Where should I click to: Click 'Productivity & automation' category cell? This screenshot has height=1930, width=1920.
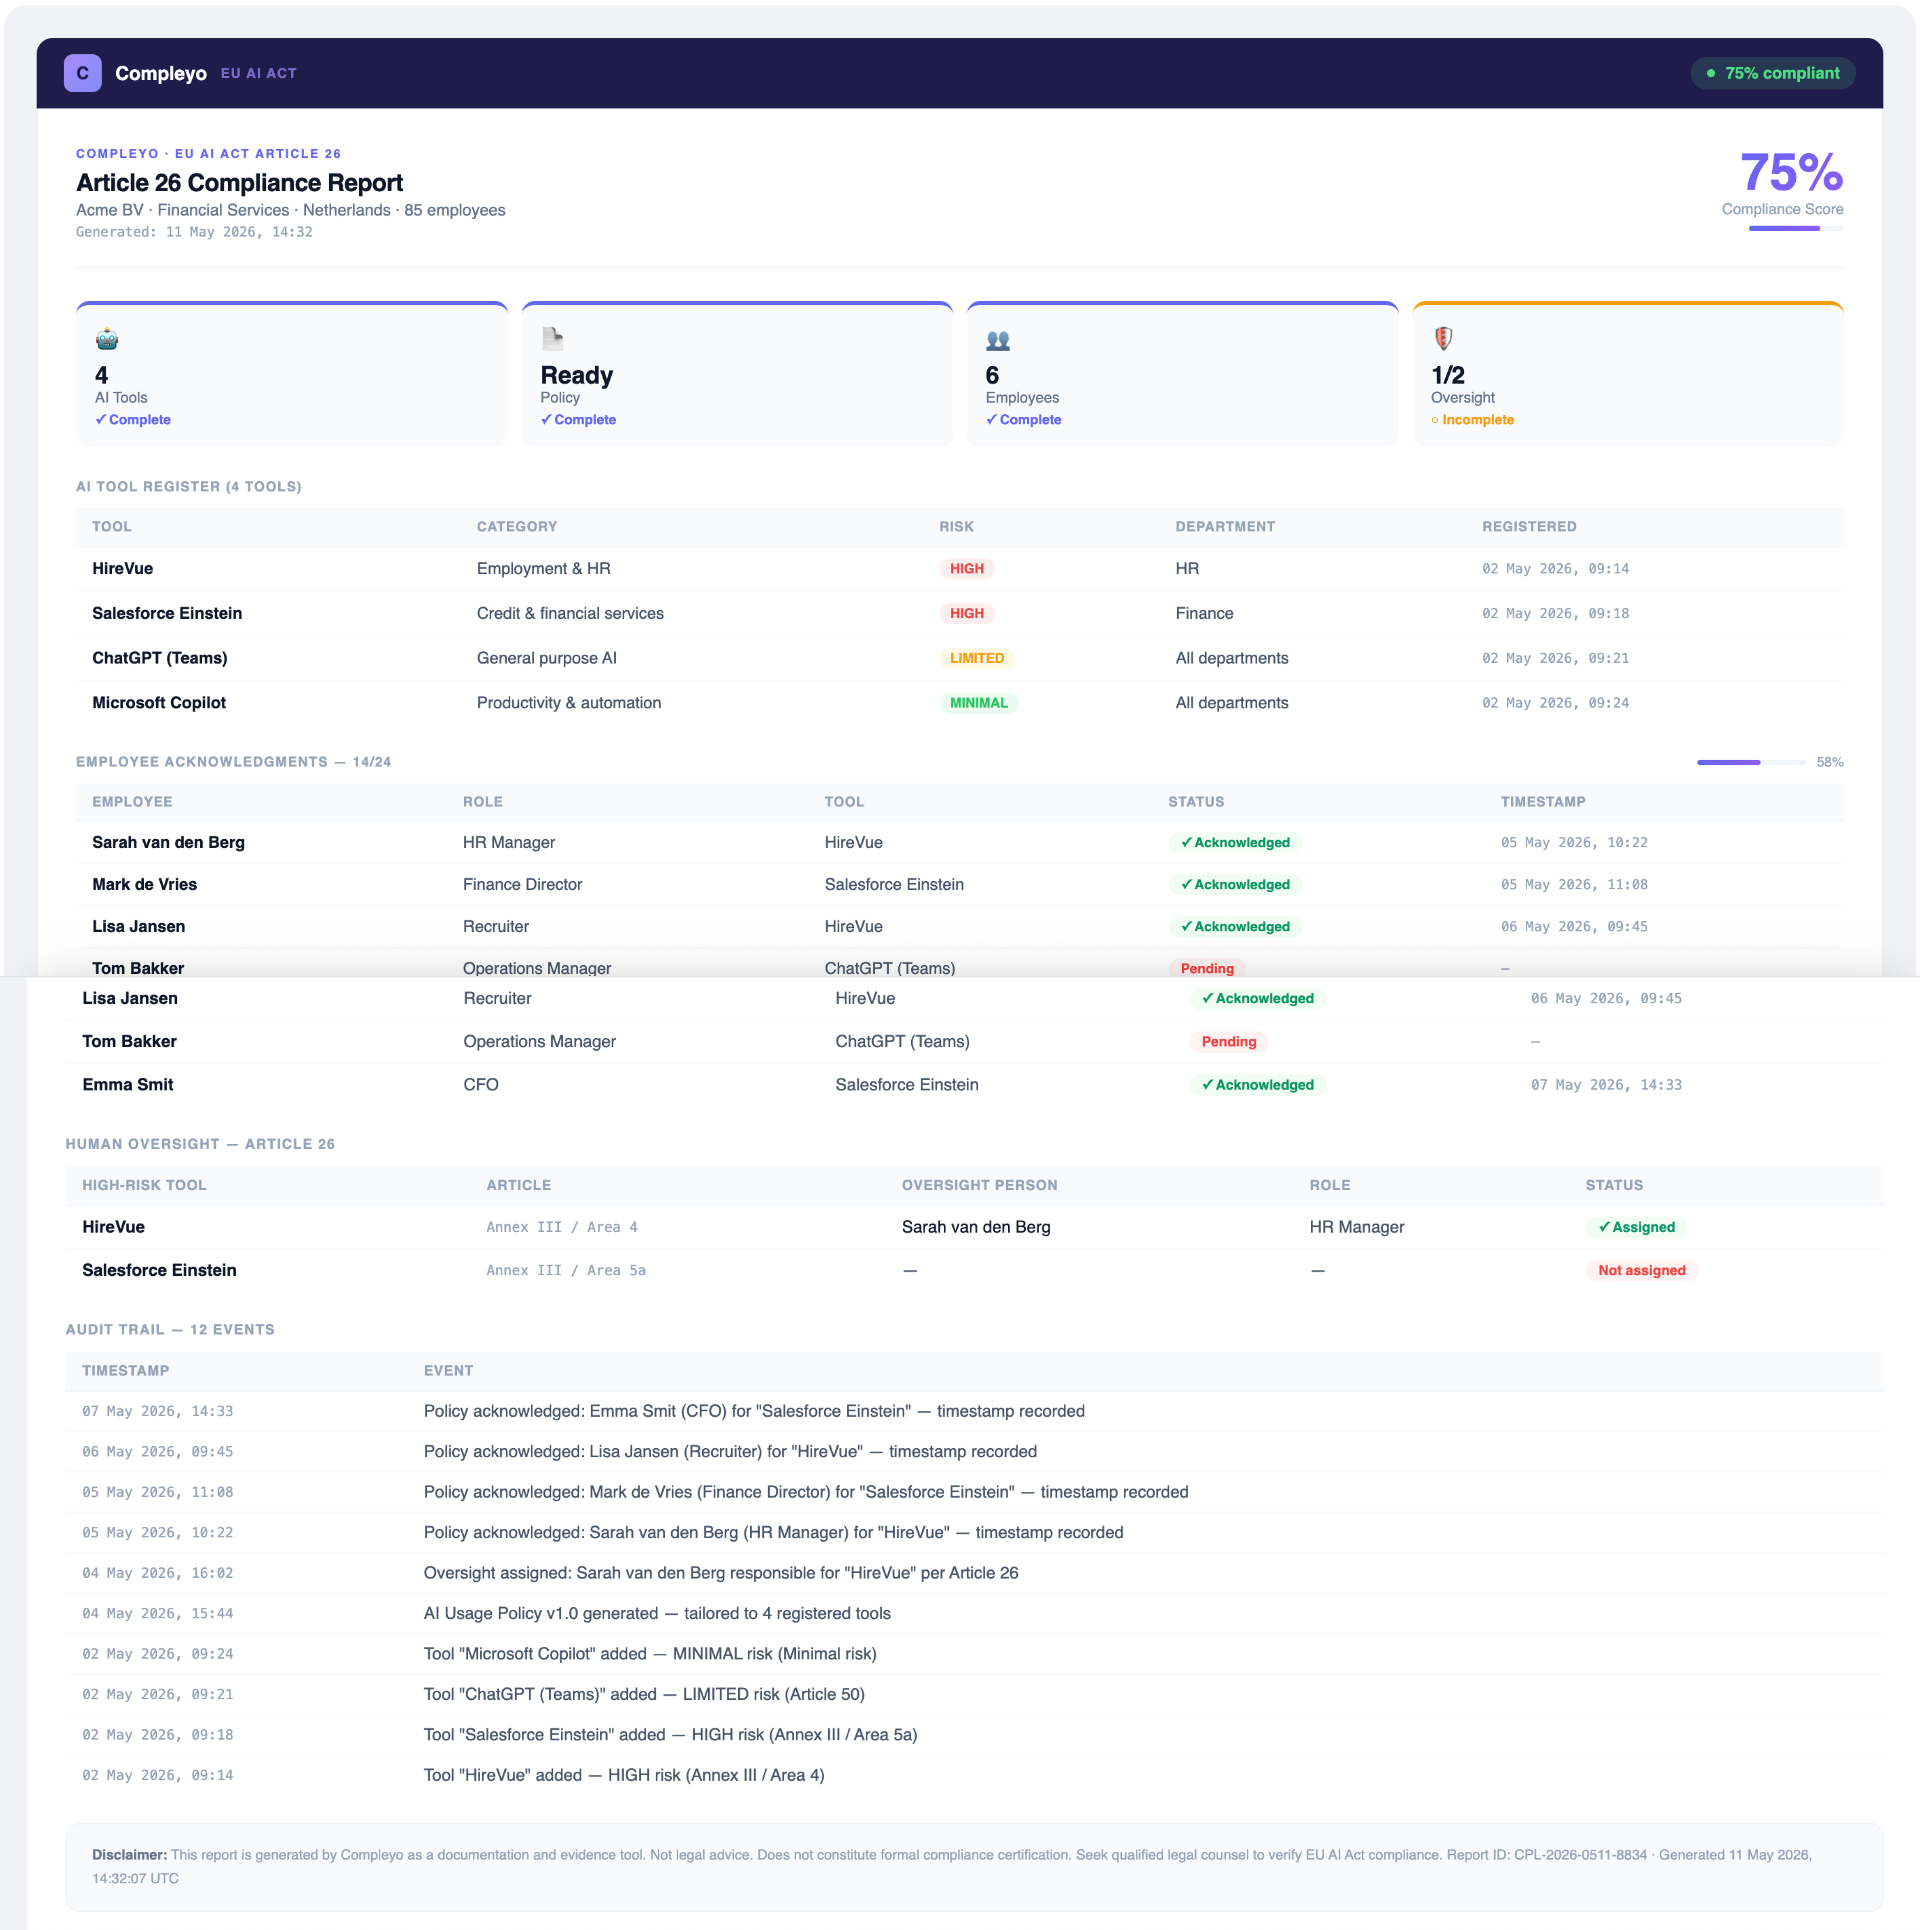tap(569, 703)
